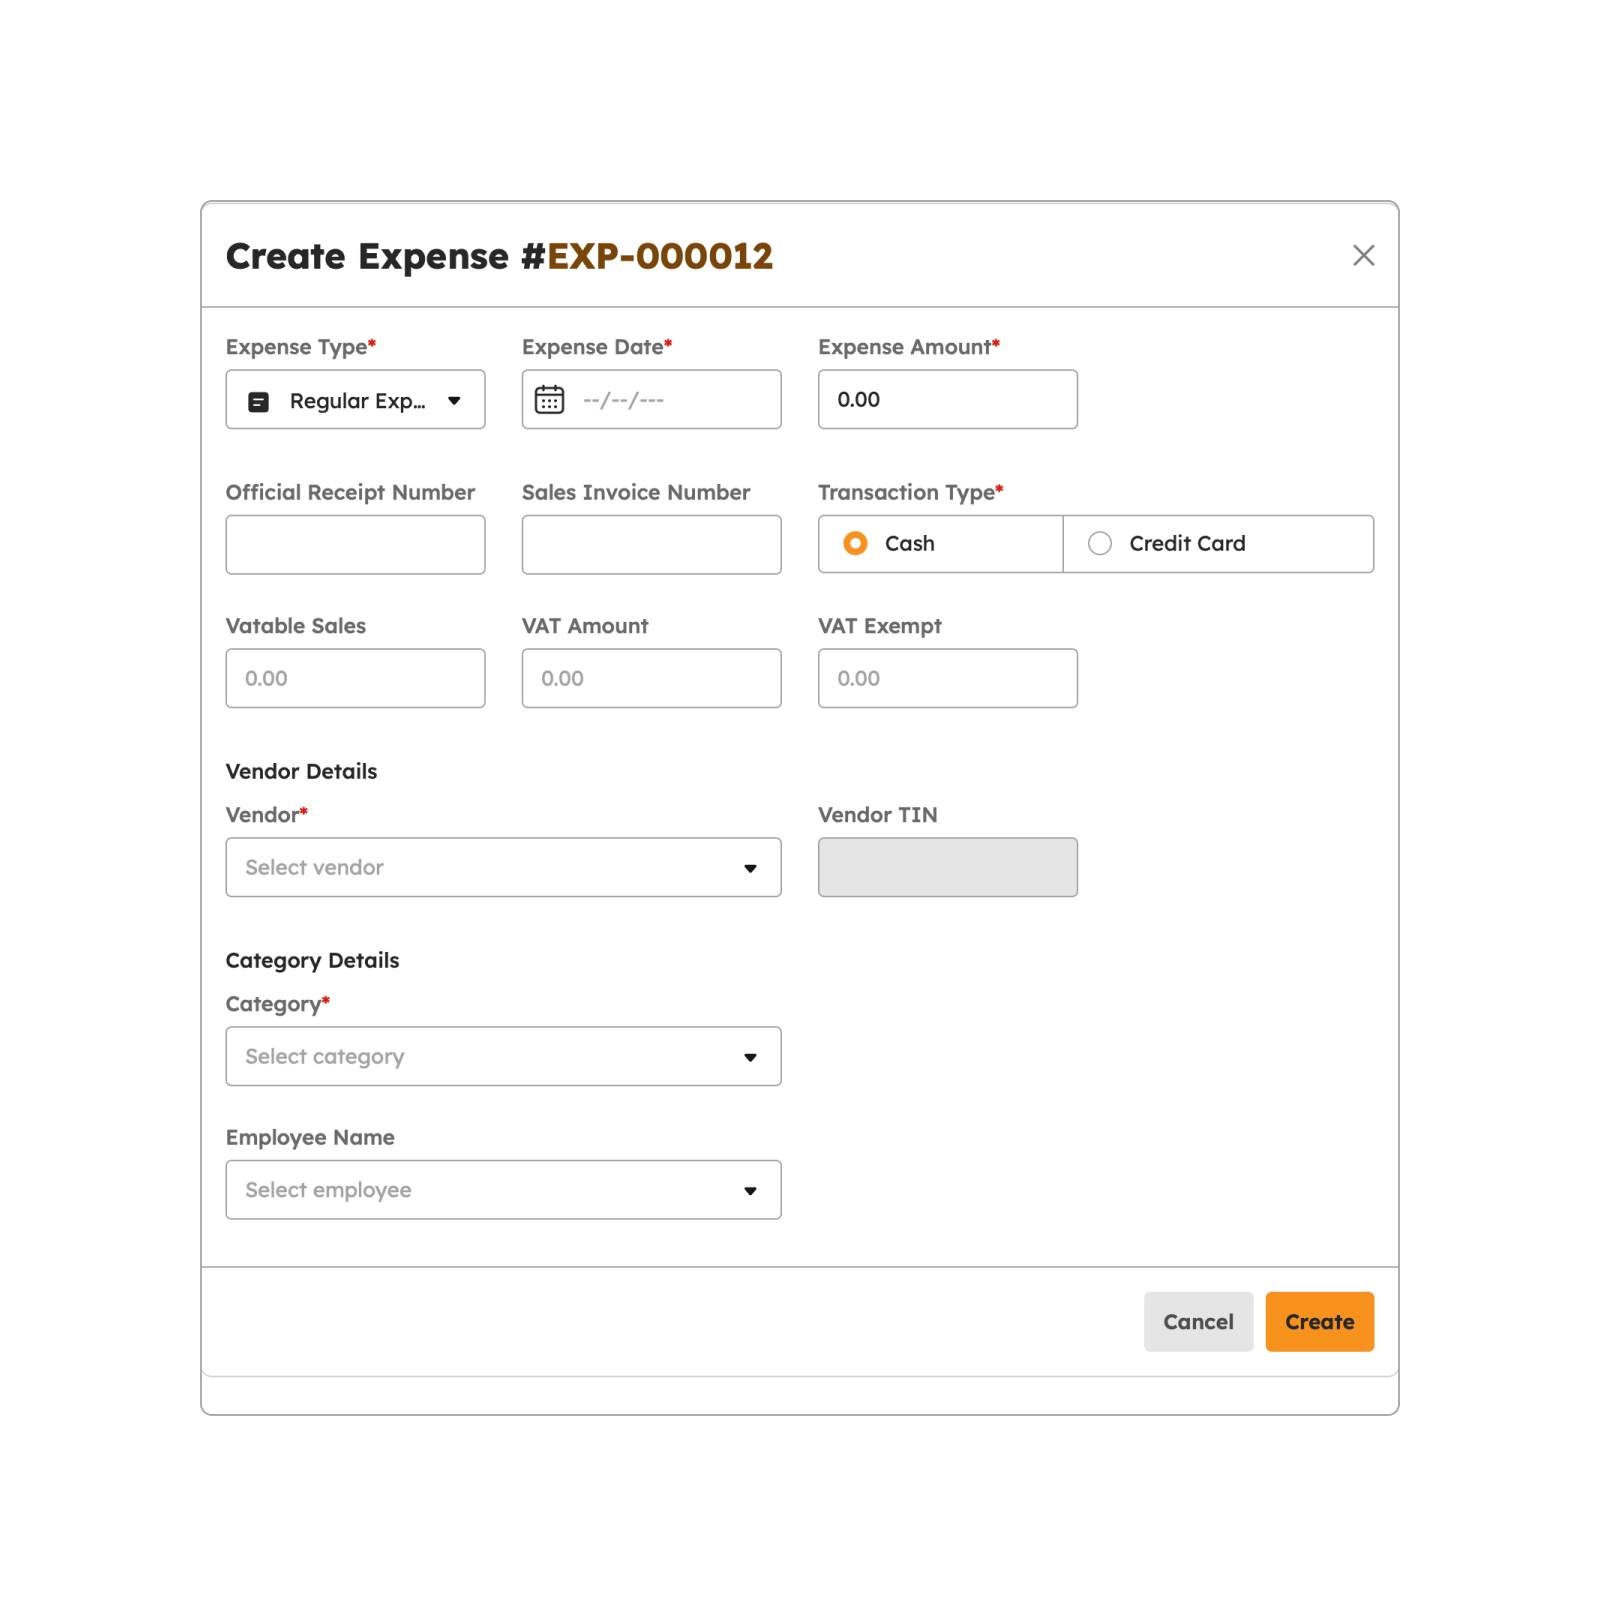Close the Create Expense dialog
Image resolution: width=1600 pixels, height=1616 pixels.
click(x=1363, y=256)
